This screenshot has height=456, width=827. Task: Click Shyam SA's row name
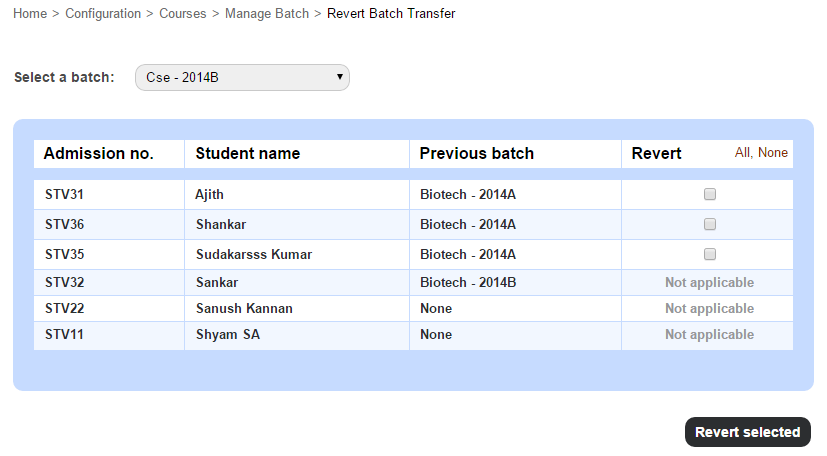click(x=228, y=334)
